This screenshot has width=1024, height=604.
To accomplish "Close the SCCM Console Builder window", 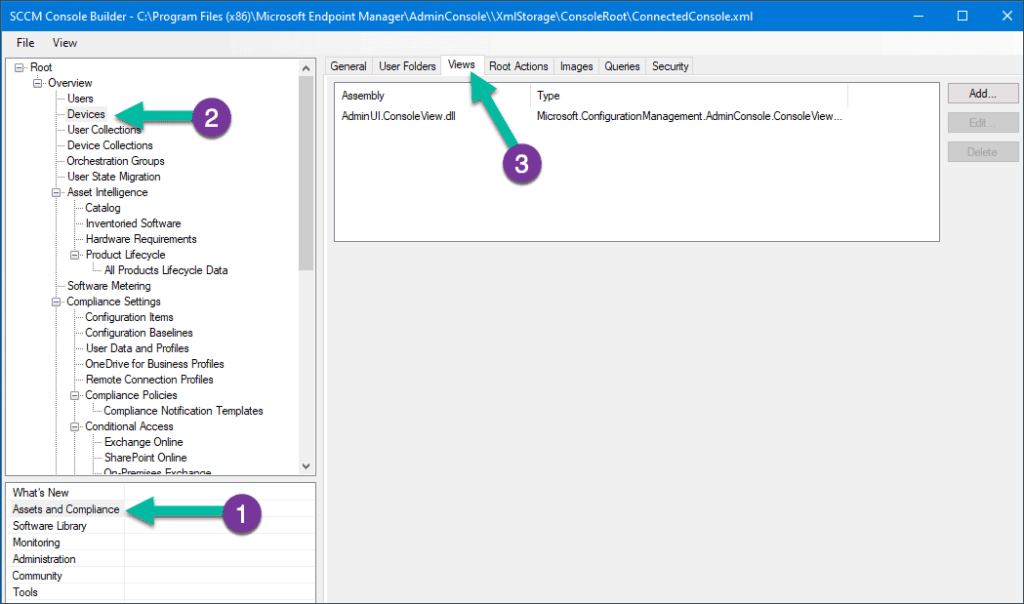I will pos(1006,16).
